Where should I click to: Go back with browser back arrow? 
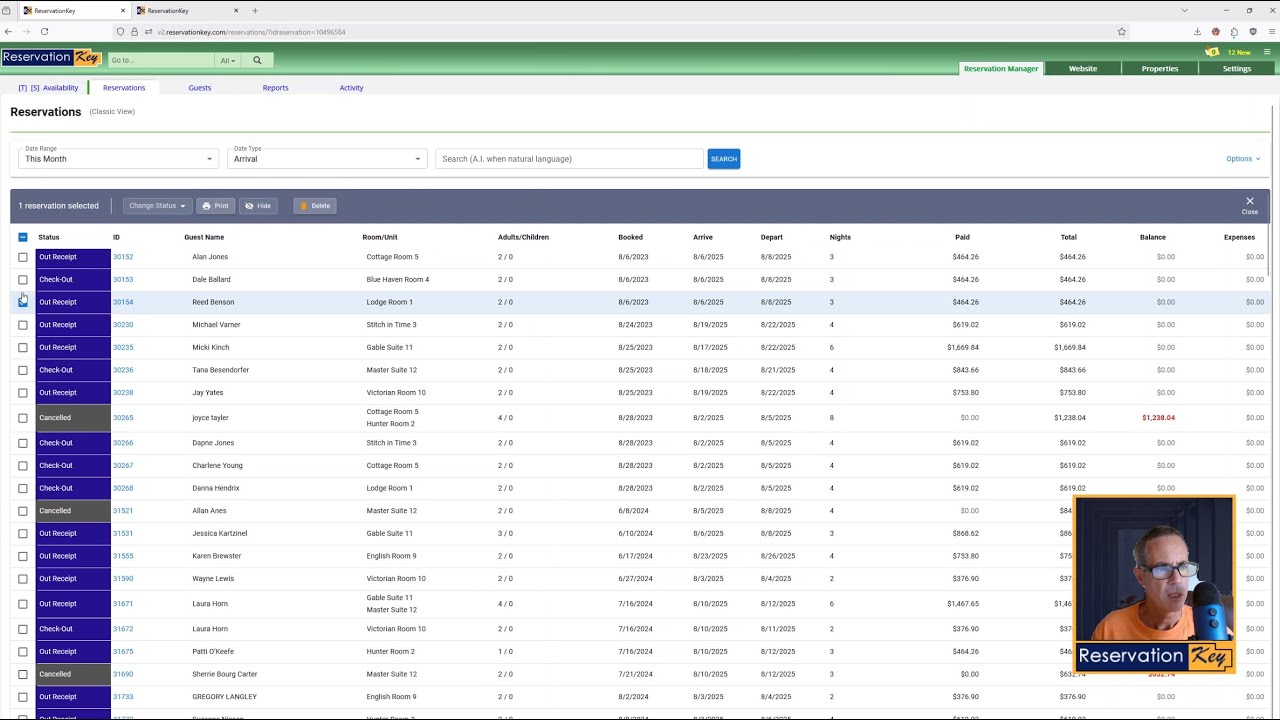pos(8,32)
